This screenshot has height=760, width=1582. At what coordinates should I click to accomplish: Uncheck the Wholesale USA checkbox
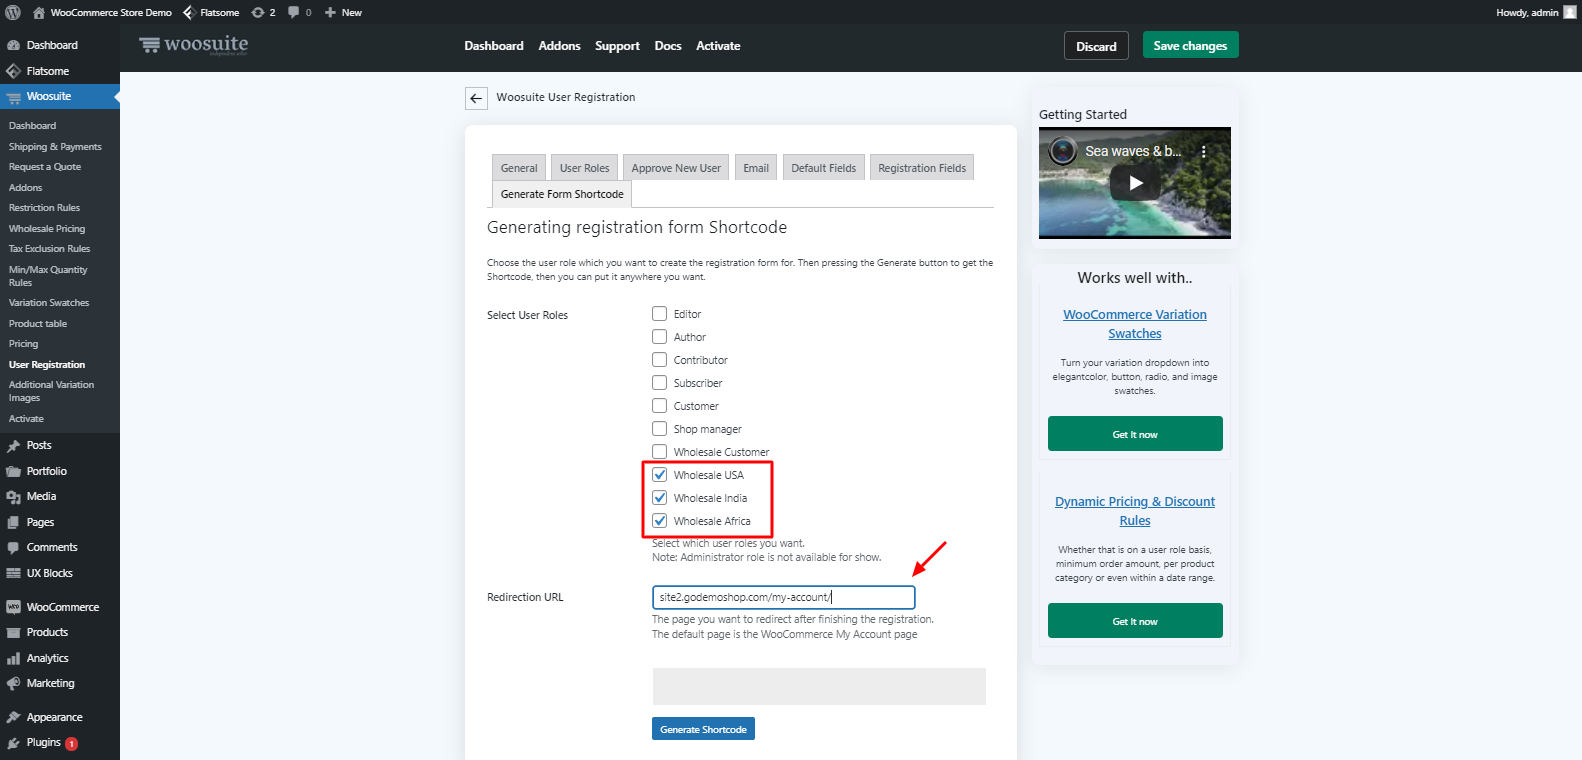tap(659, 474)
